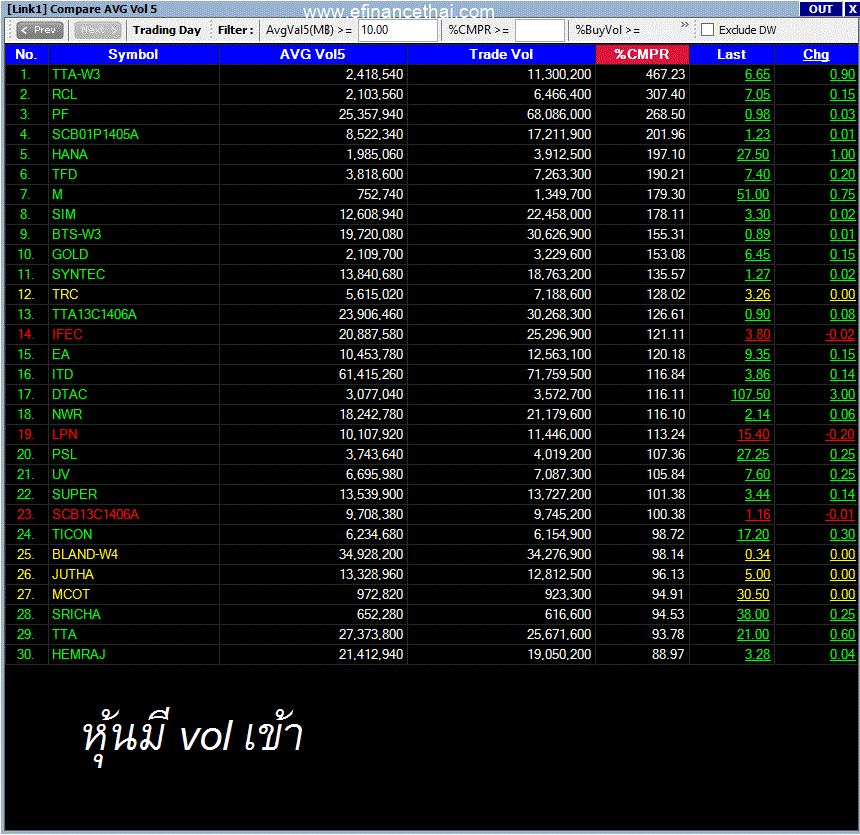Select symbol TTA13C1406A
Image resolution: width=860 pixels, height=835 pixels.
click(x=94, y=314)
